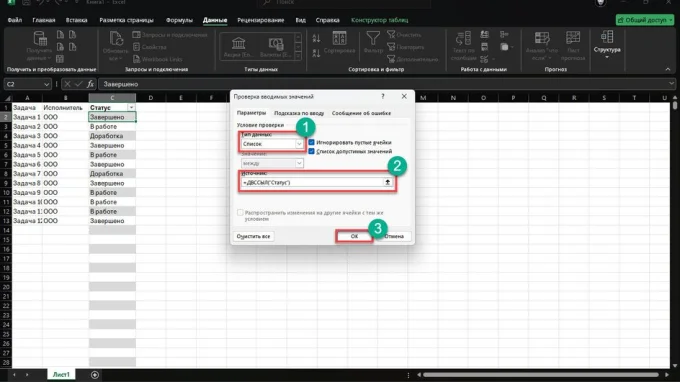Expand the data types gallery more arrow

pos(298,56)
